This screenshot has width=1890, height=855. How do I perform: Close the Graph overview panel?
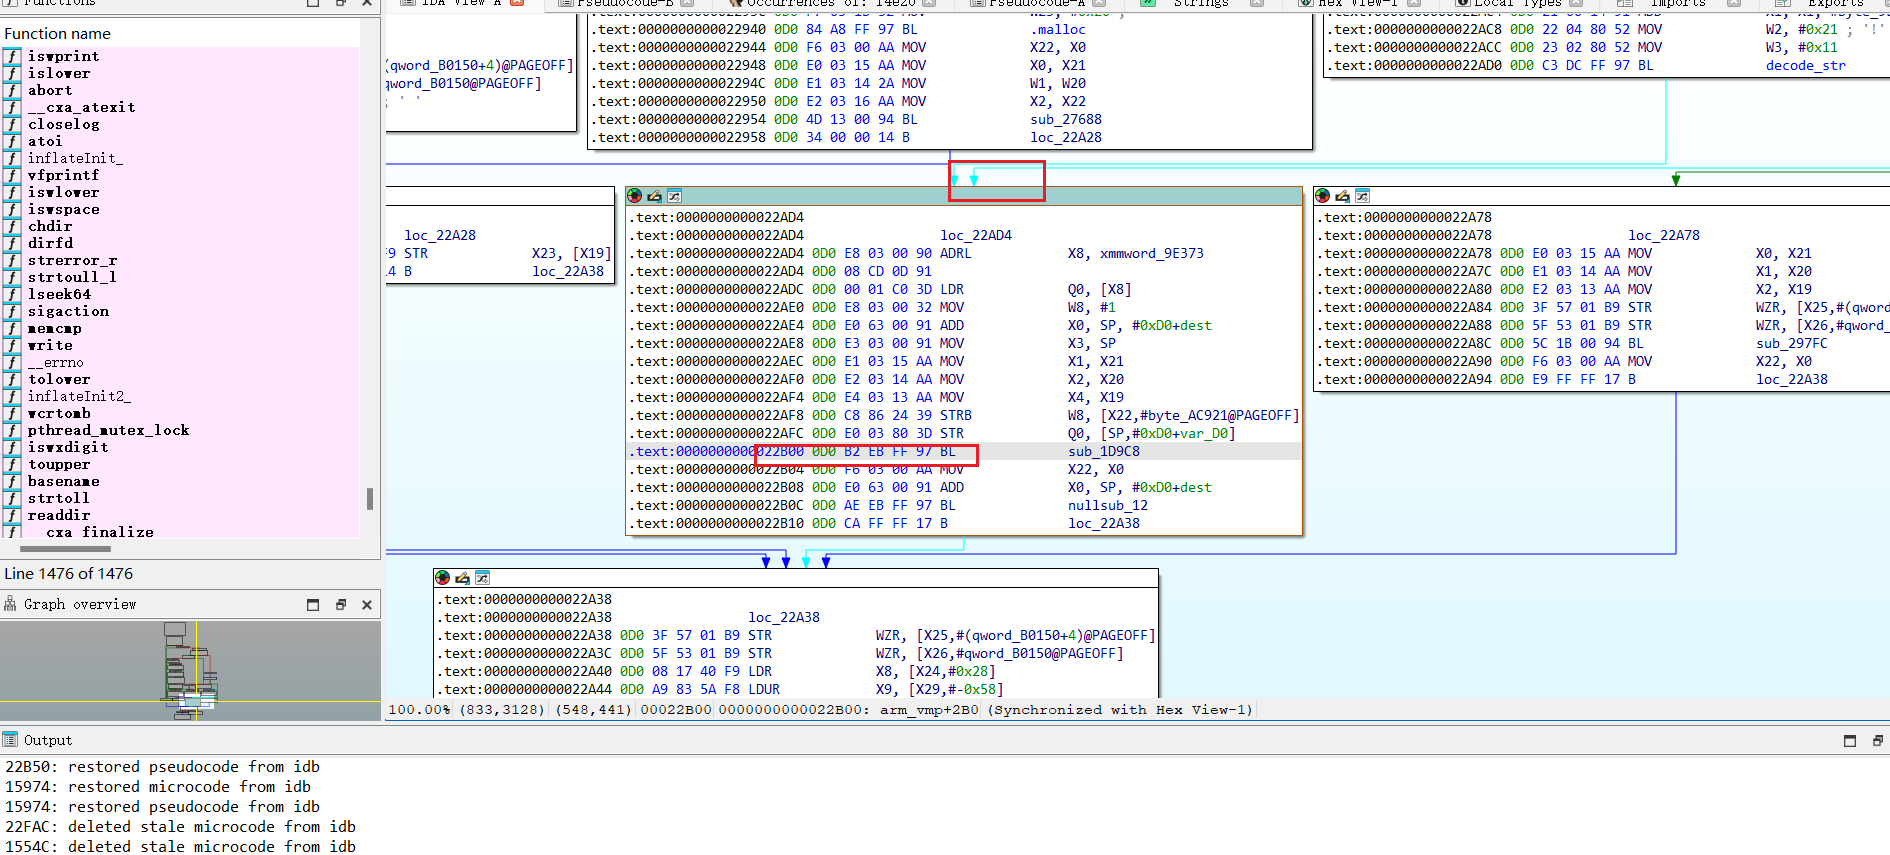[x=367, y=605]
